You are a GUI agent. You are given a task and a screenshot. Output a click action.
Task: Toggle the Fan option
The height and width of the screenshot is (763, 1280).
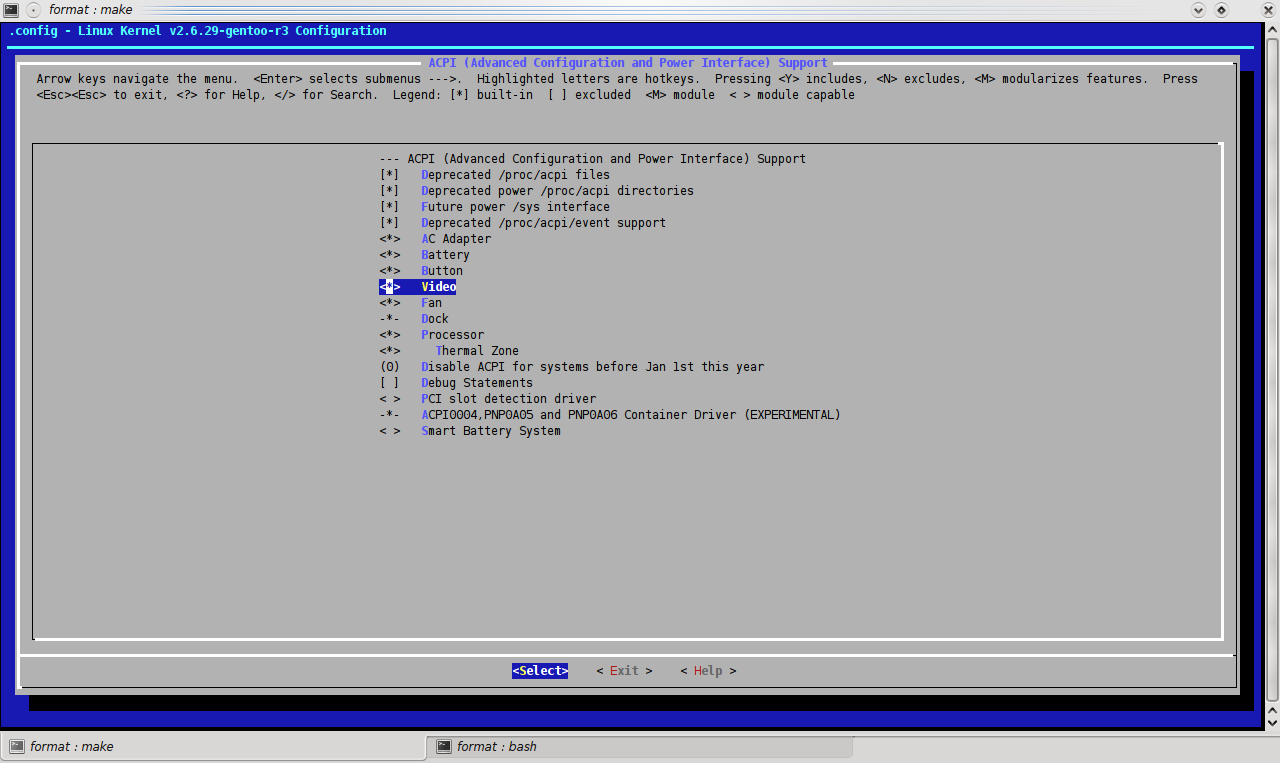click(x=410, y=303)
